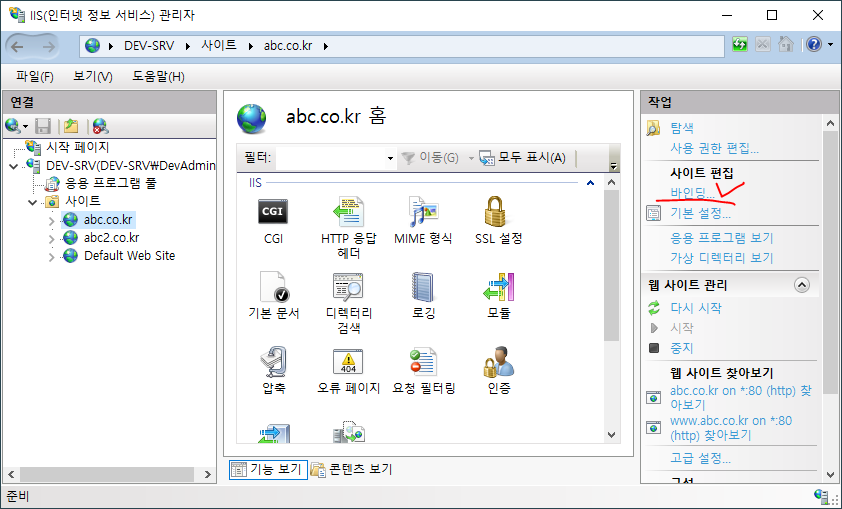Click the globe icon in the address bar
The width and height of the screenshot is (842, 509).
[92, 46]
